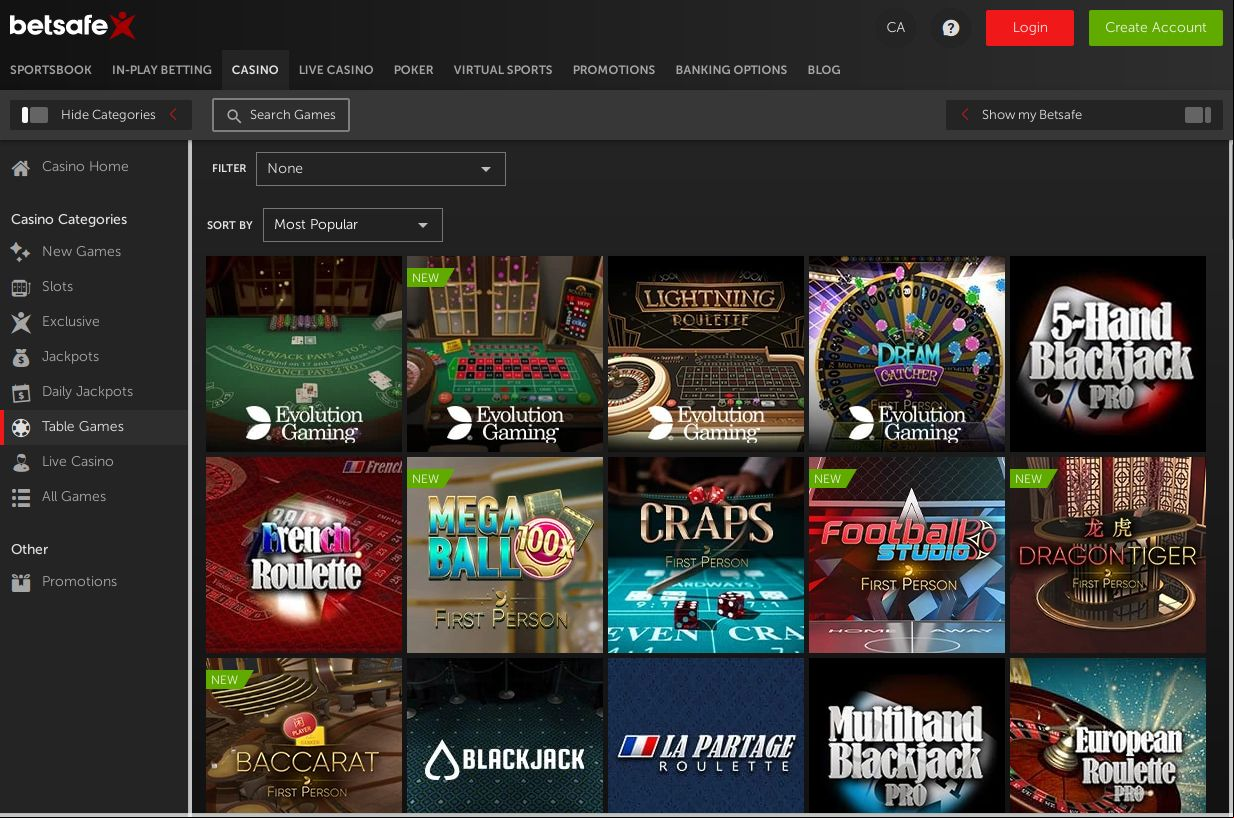Screen dimensions: 1234x818
Task: Click the New Games sparkle icon
Action: coord(20,252)
